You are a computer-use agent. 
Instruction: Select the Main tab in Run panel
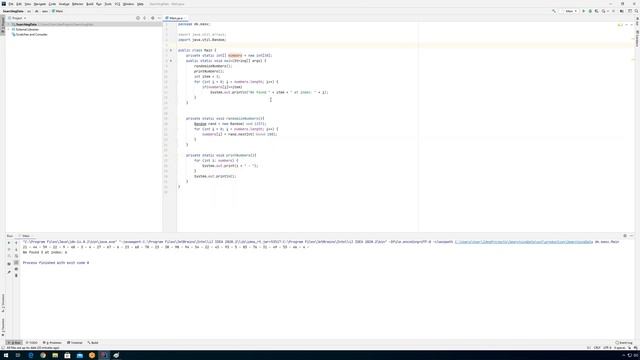coord(25,236)
